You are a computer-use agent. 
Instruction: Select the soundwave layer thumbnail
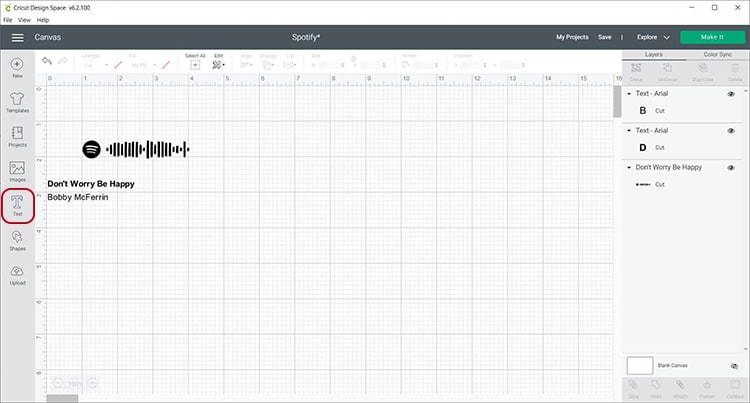tap(643, 184)
